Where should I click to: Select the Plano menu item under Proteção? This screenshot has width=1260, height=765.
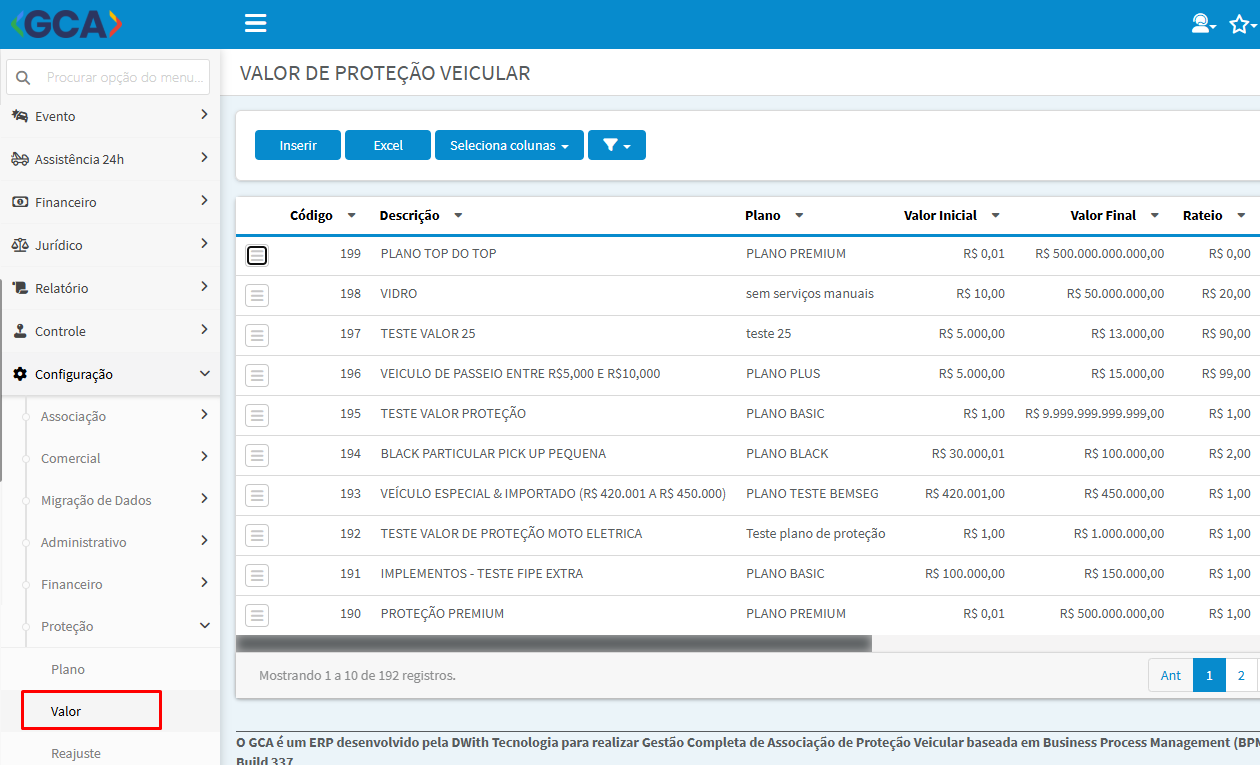click(x=68, y=669)
